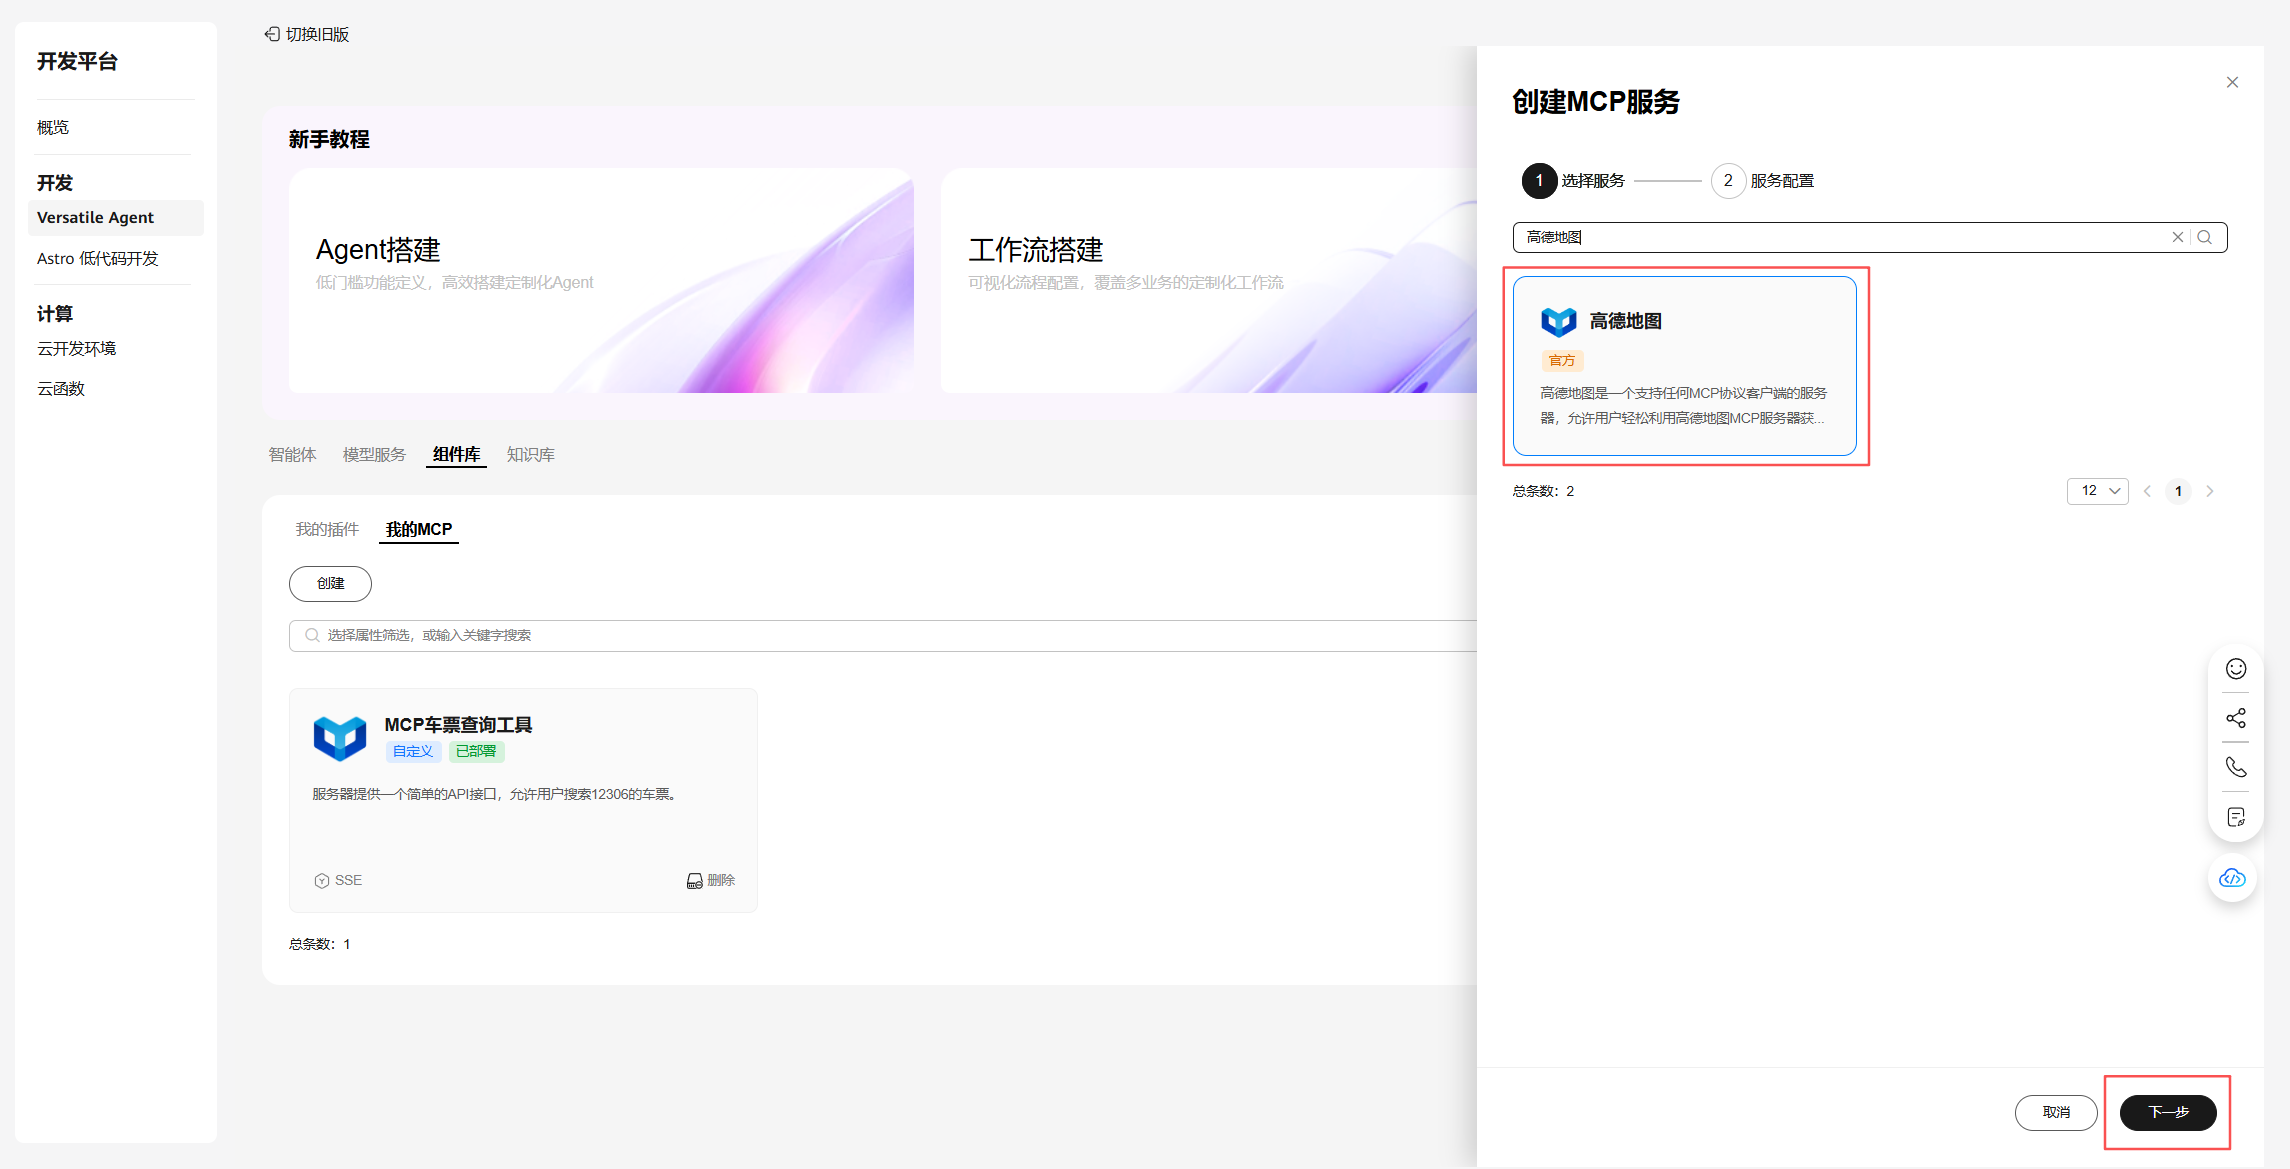Select the 高德地图 service card
Viewport: 2290px width, 1169px height.
[x=1684, y=366]
